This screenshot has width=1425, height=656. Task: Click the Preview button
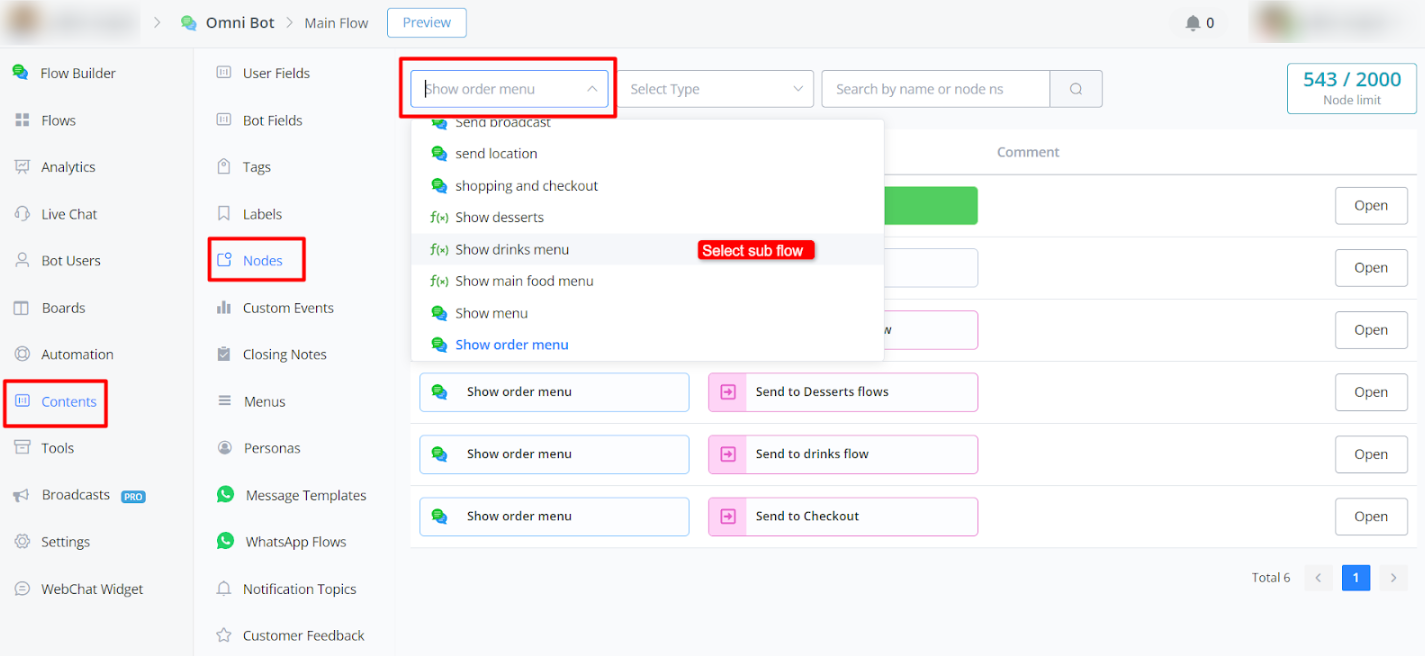[x=426, y=23]
